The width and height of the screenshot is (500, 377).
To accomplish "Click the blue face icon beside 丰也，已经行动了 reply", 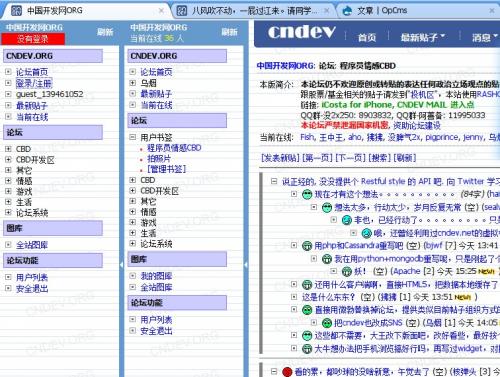I will tap(347, 220).
